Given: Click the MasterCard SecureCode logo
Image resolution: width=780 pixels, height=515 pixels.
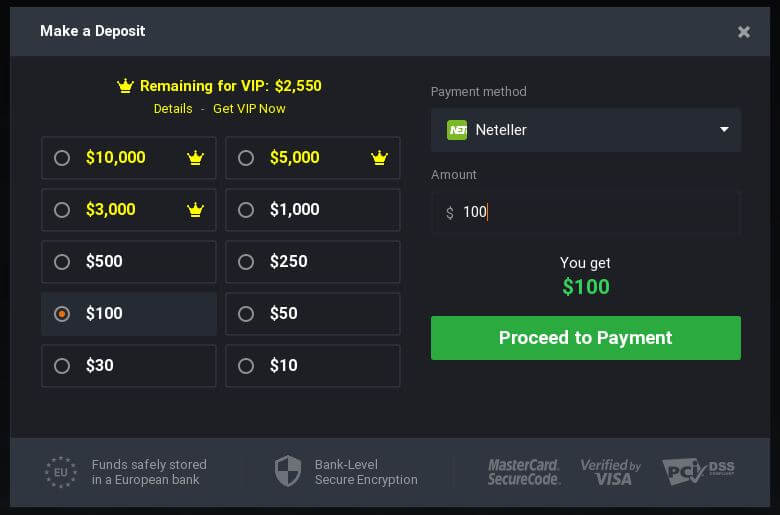Looking at the screenshot, I should coord(523,472).
